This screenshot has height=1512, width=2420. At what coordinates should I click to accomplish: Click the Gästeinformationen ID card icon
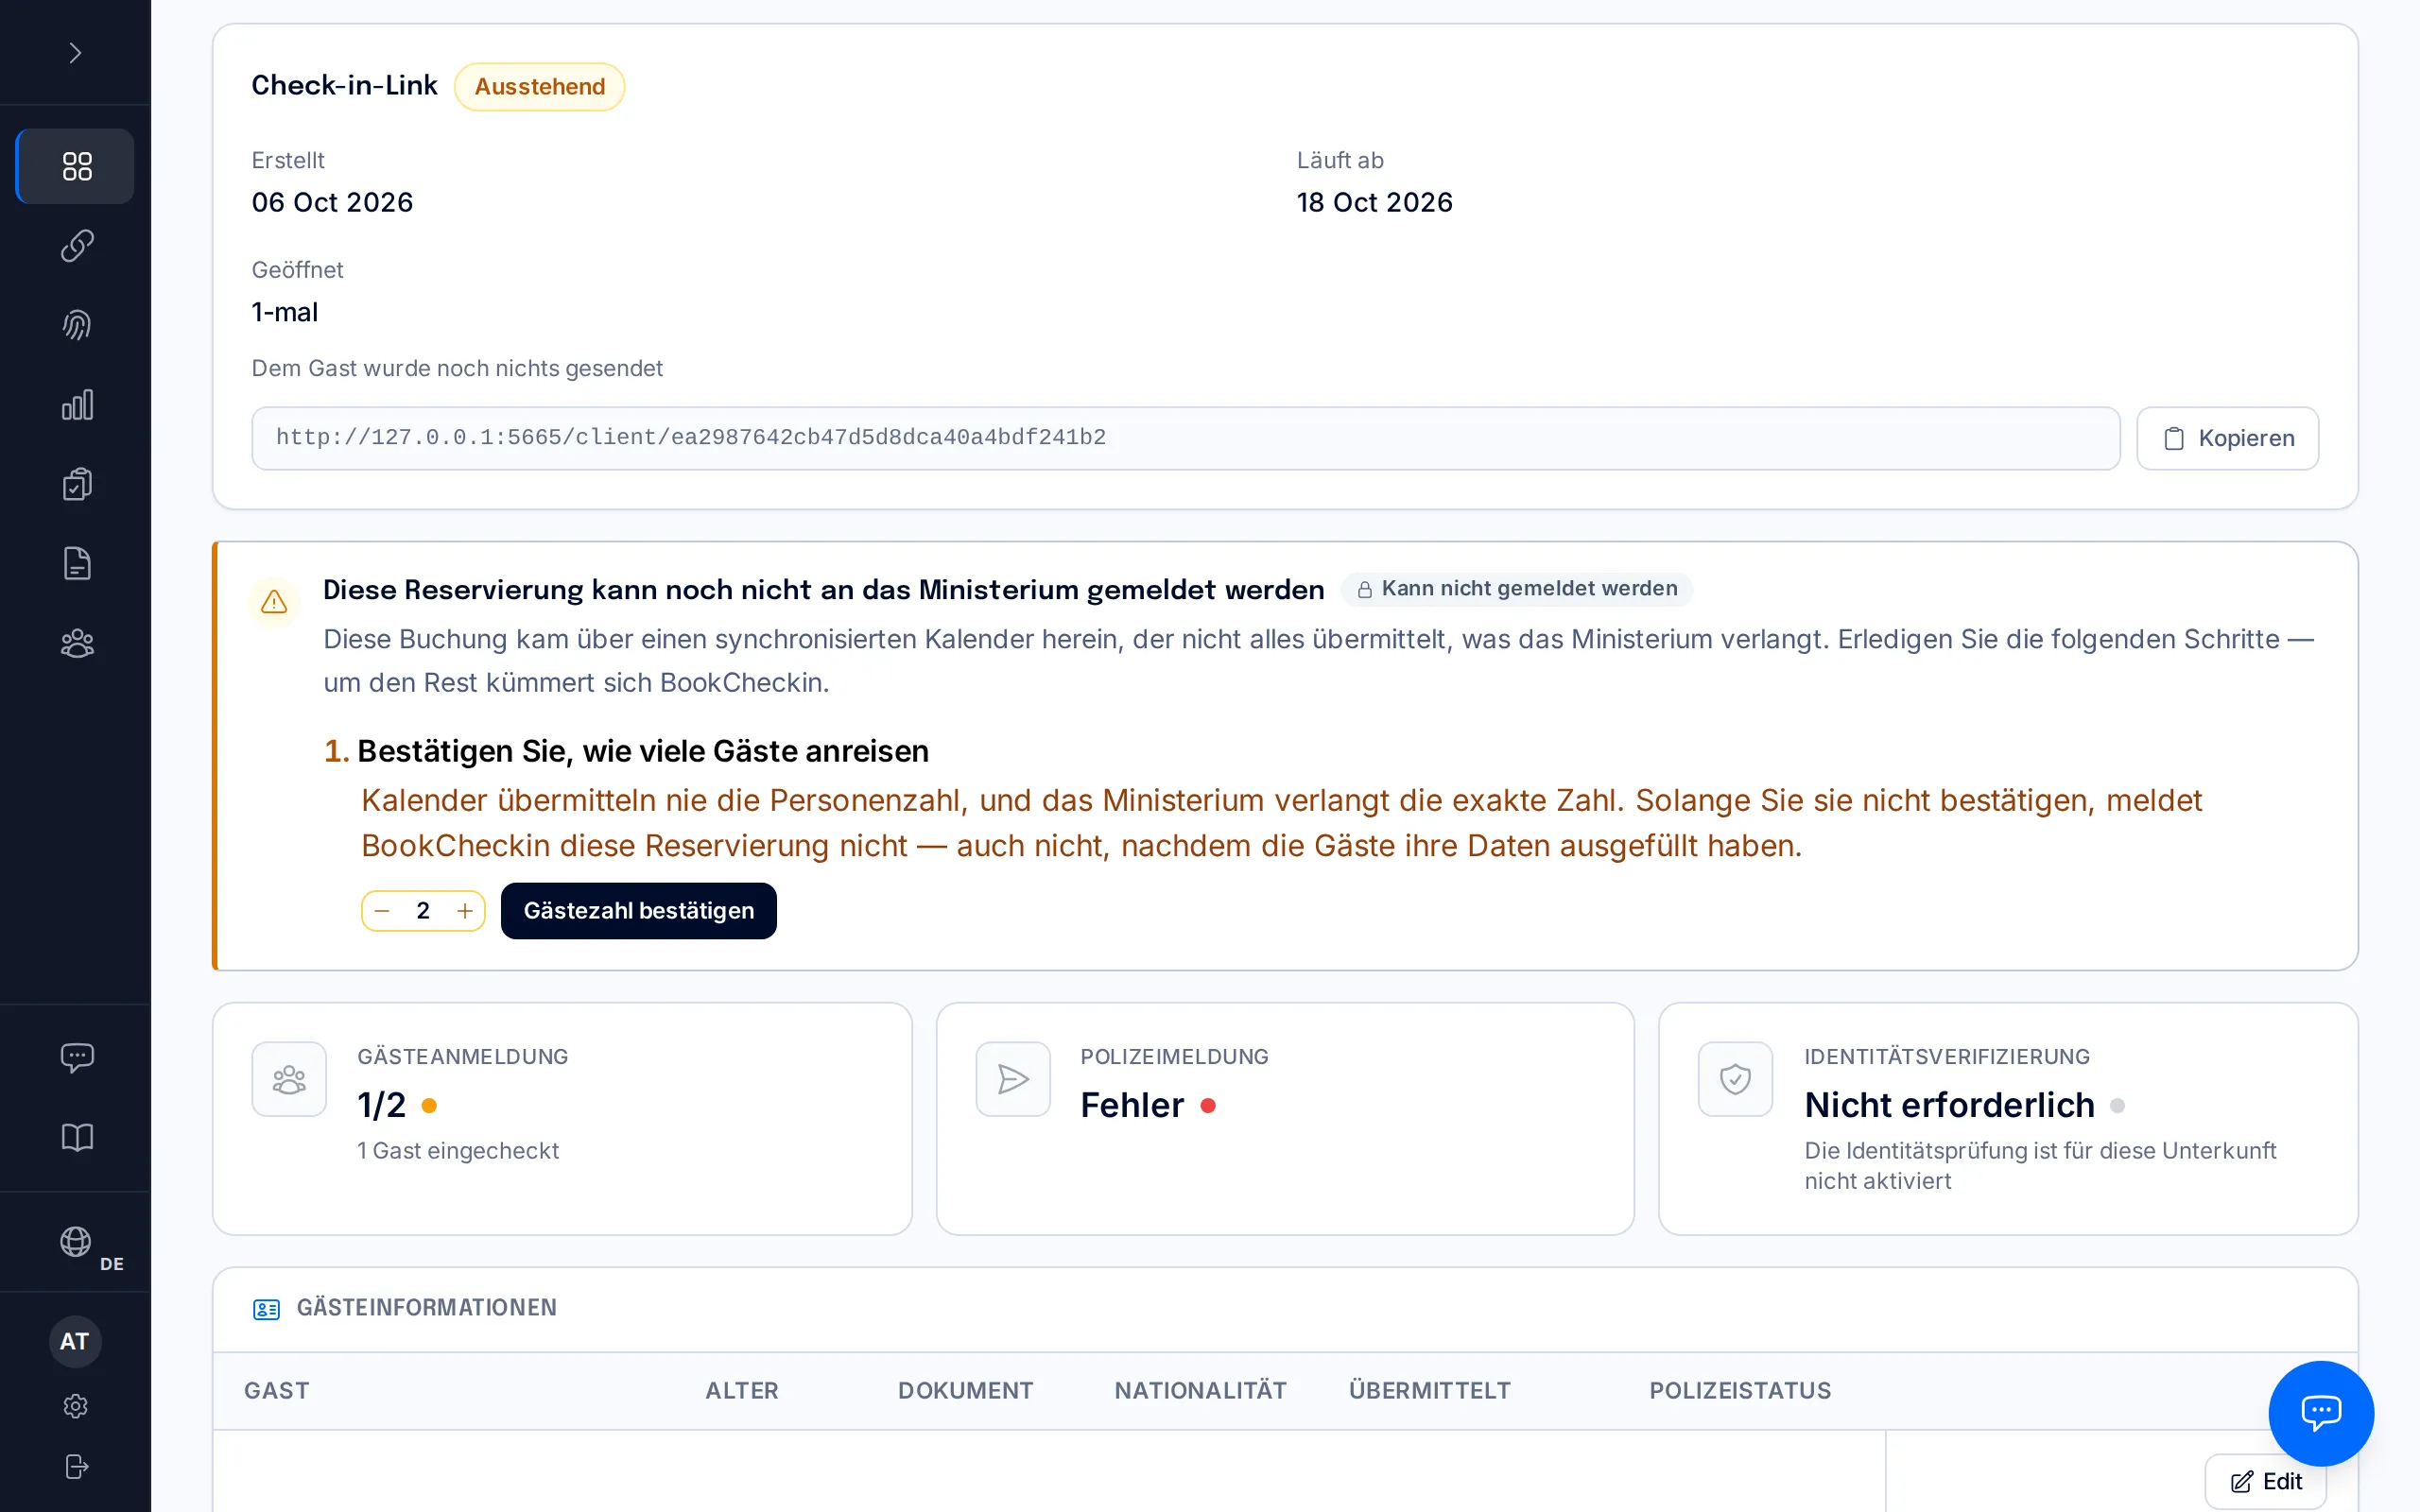pos(266,1309)
